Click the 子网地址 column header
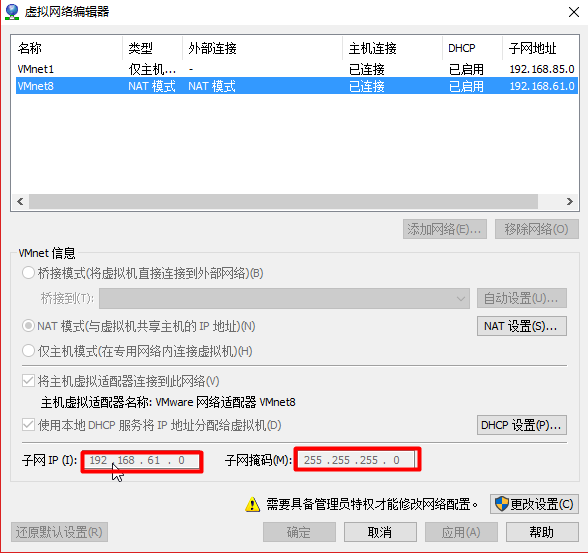This screenshot has height=553, width=588. click(x=540, y=48)
